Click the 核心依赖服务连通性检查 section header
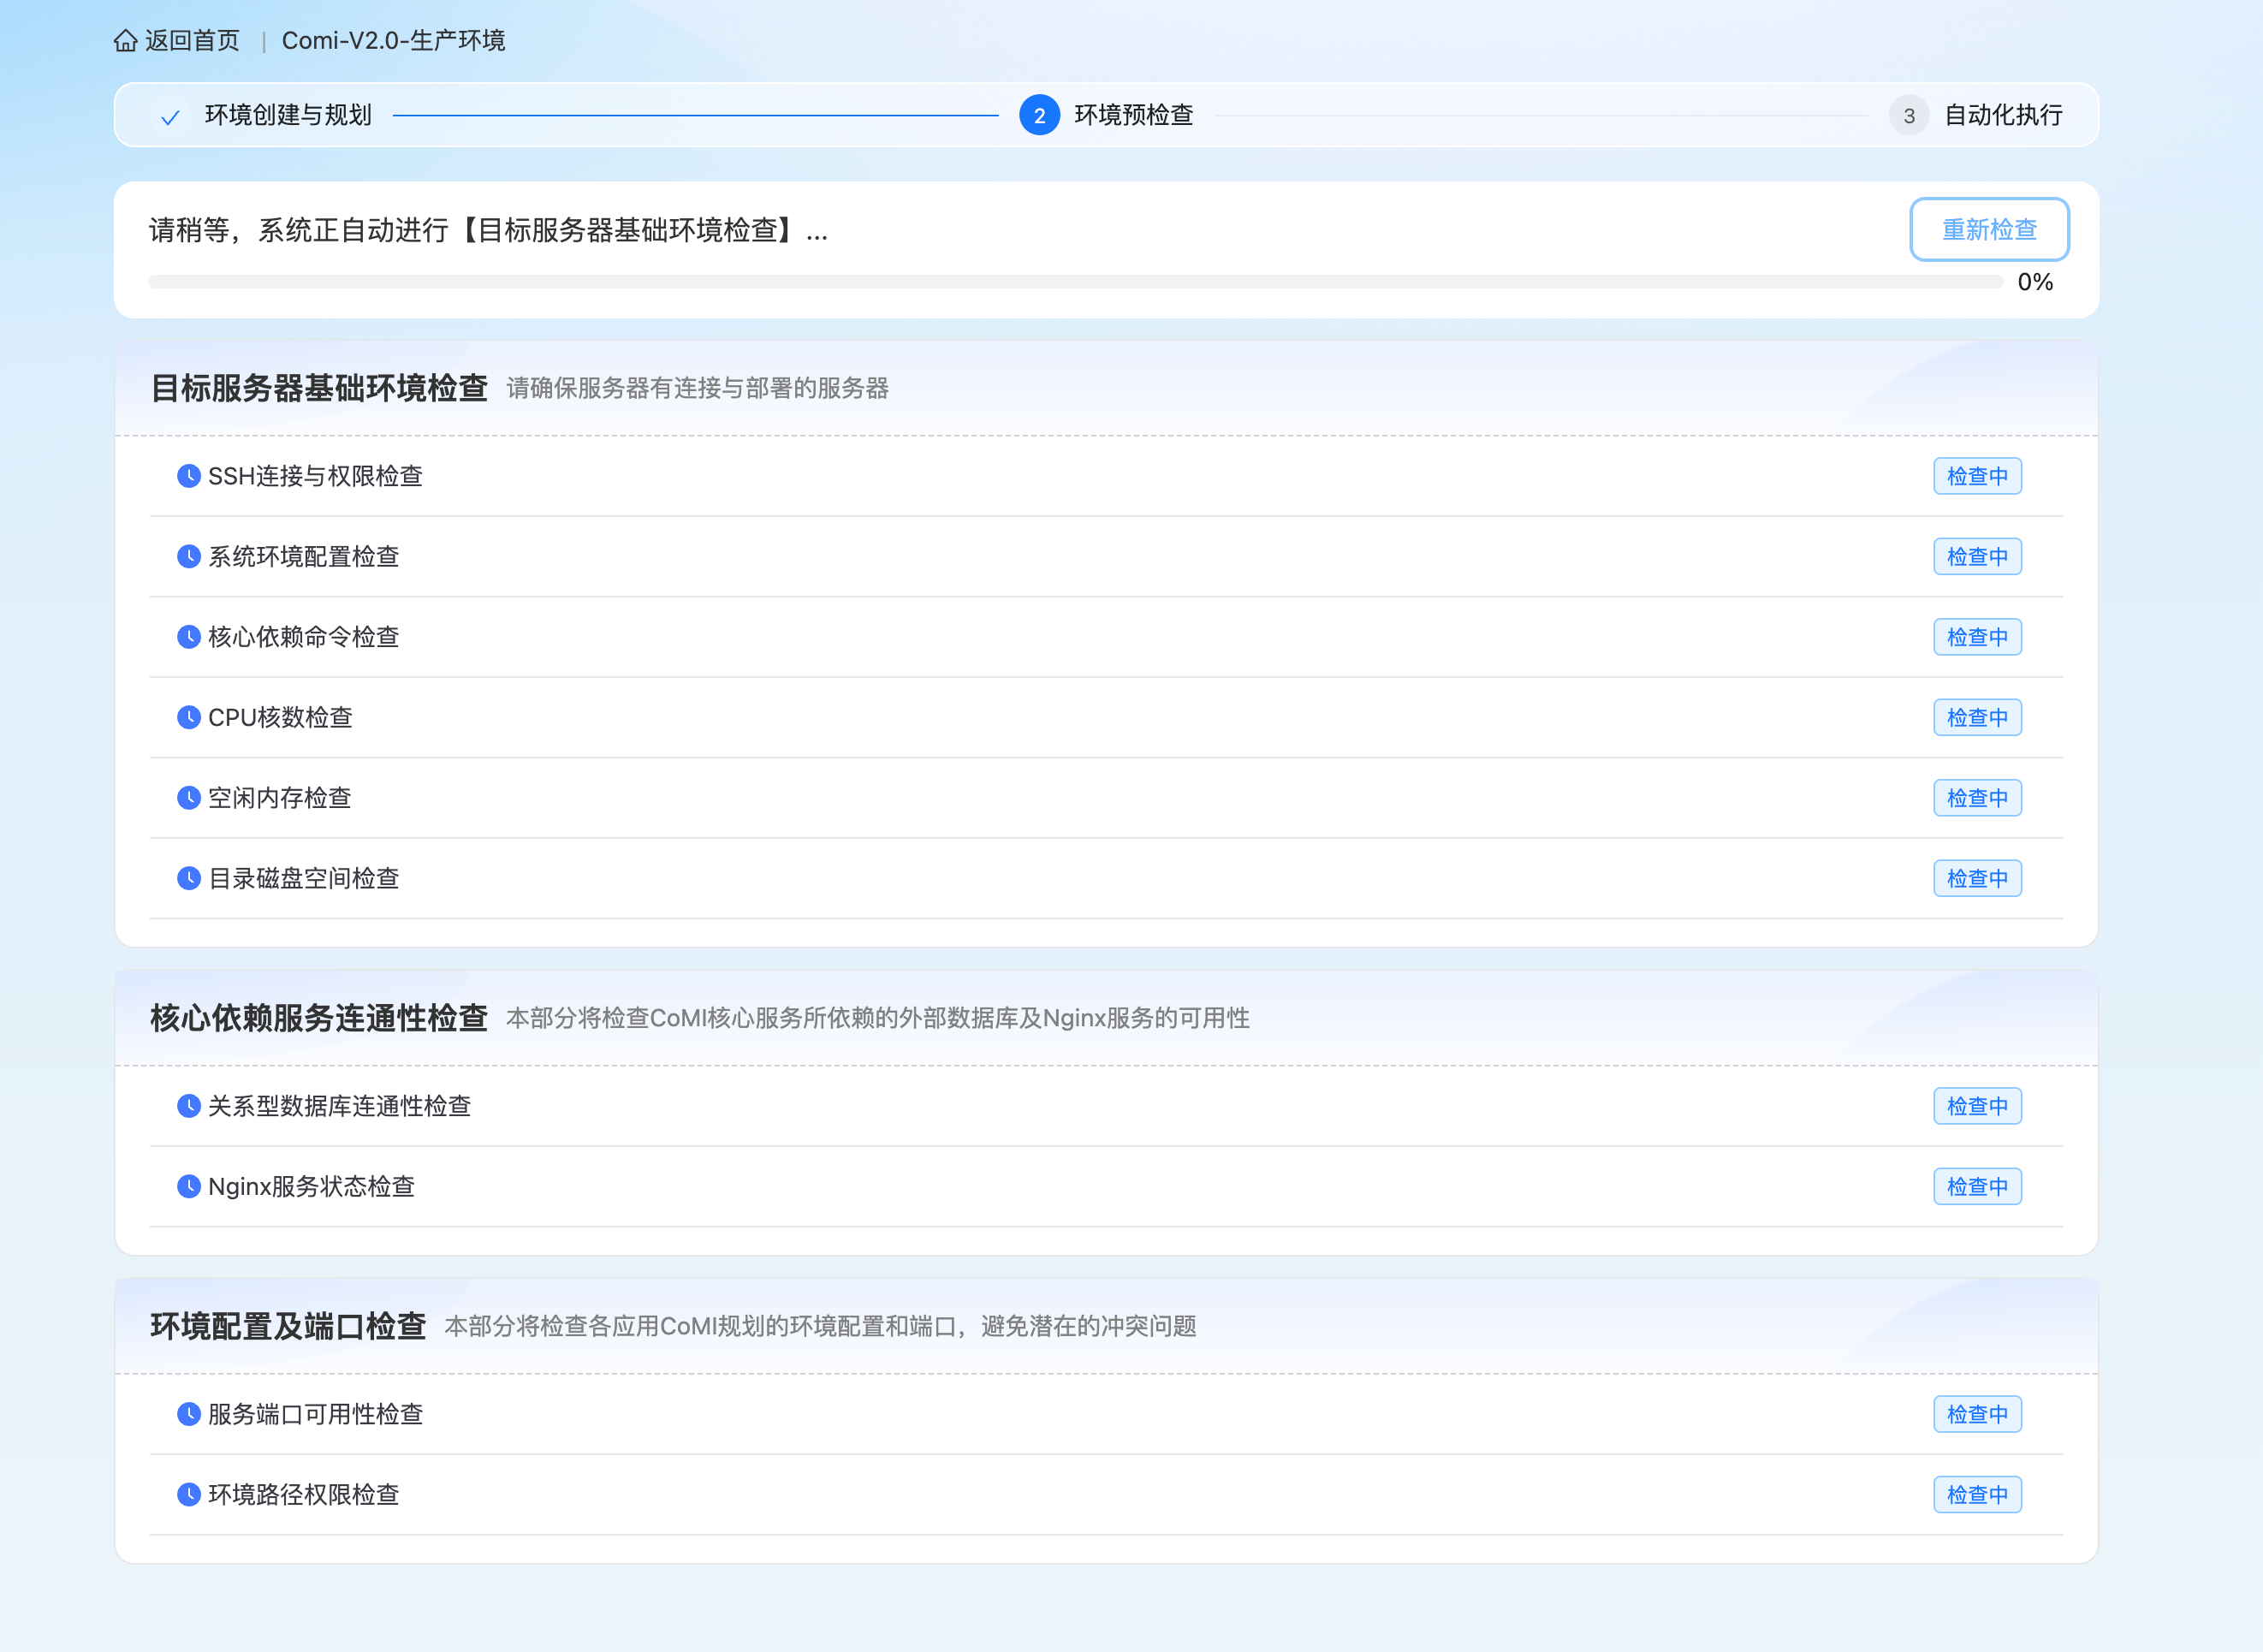Image resolution: width=2263 pixels, height=1652 pixels. [x=319, y=1018]
